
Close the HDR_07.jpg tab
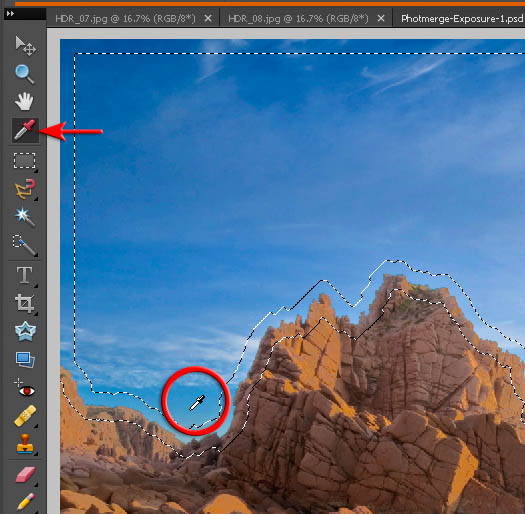tap(208, 18)
